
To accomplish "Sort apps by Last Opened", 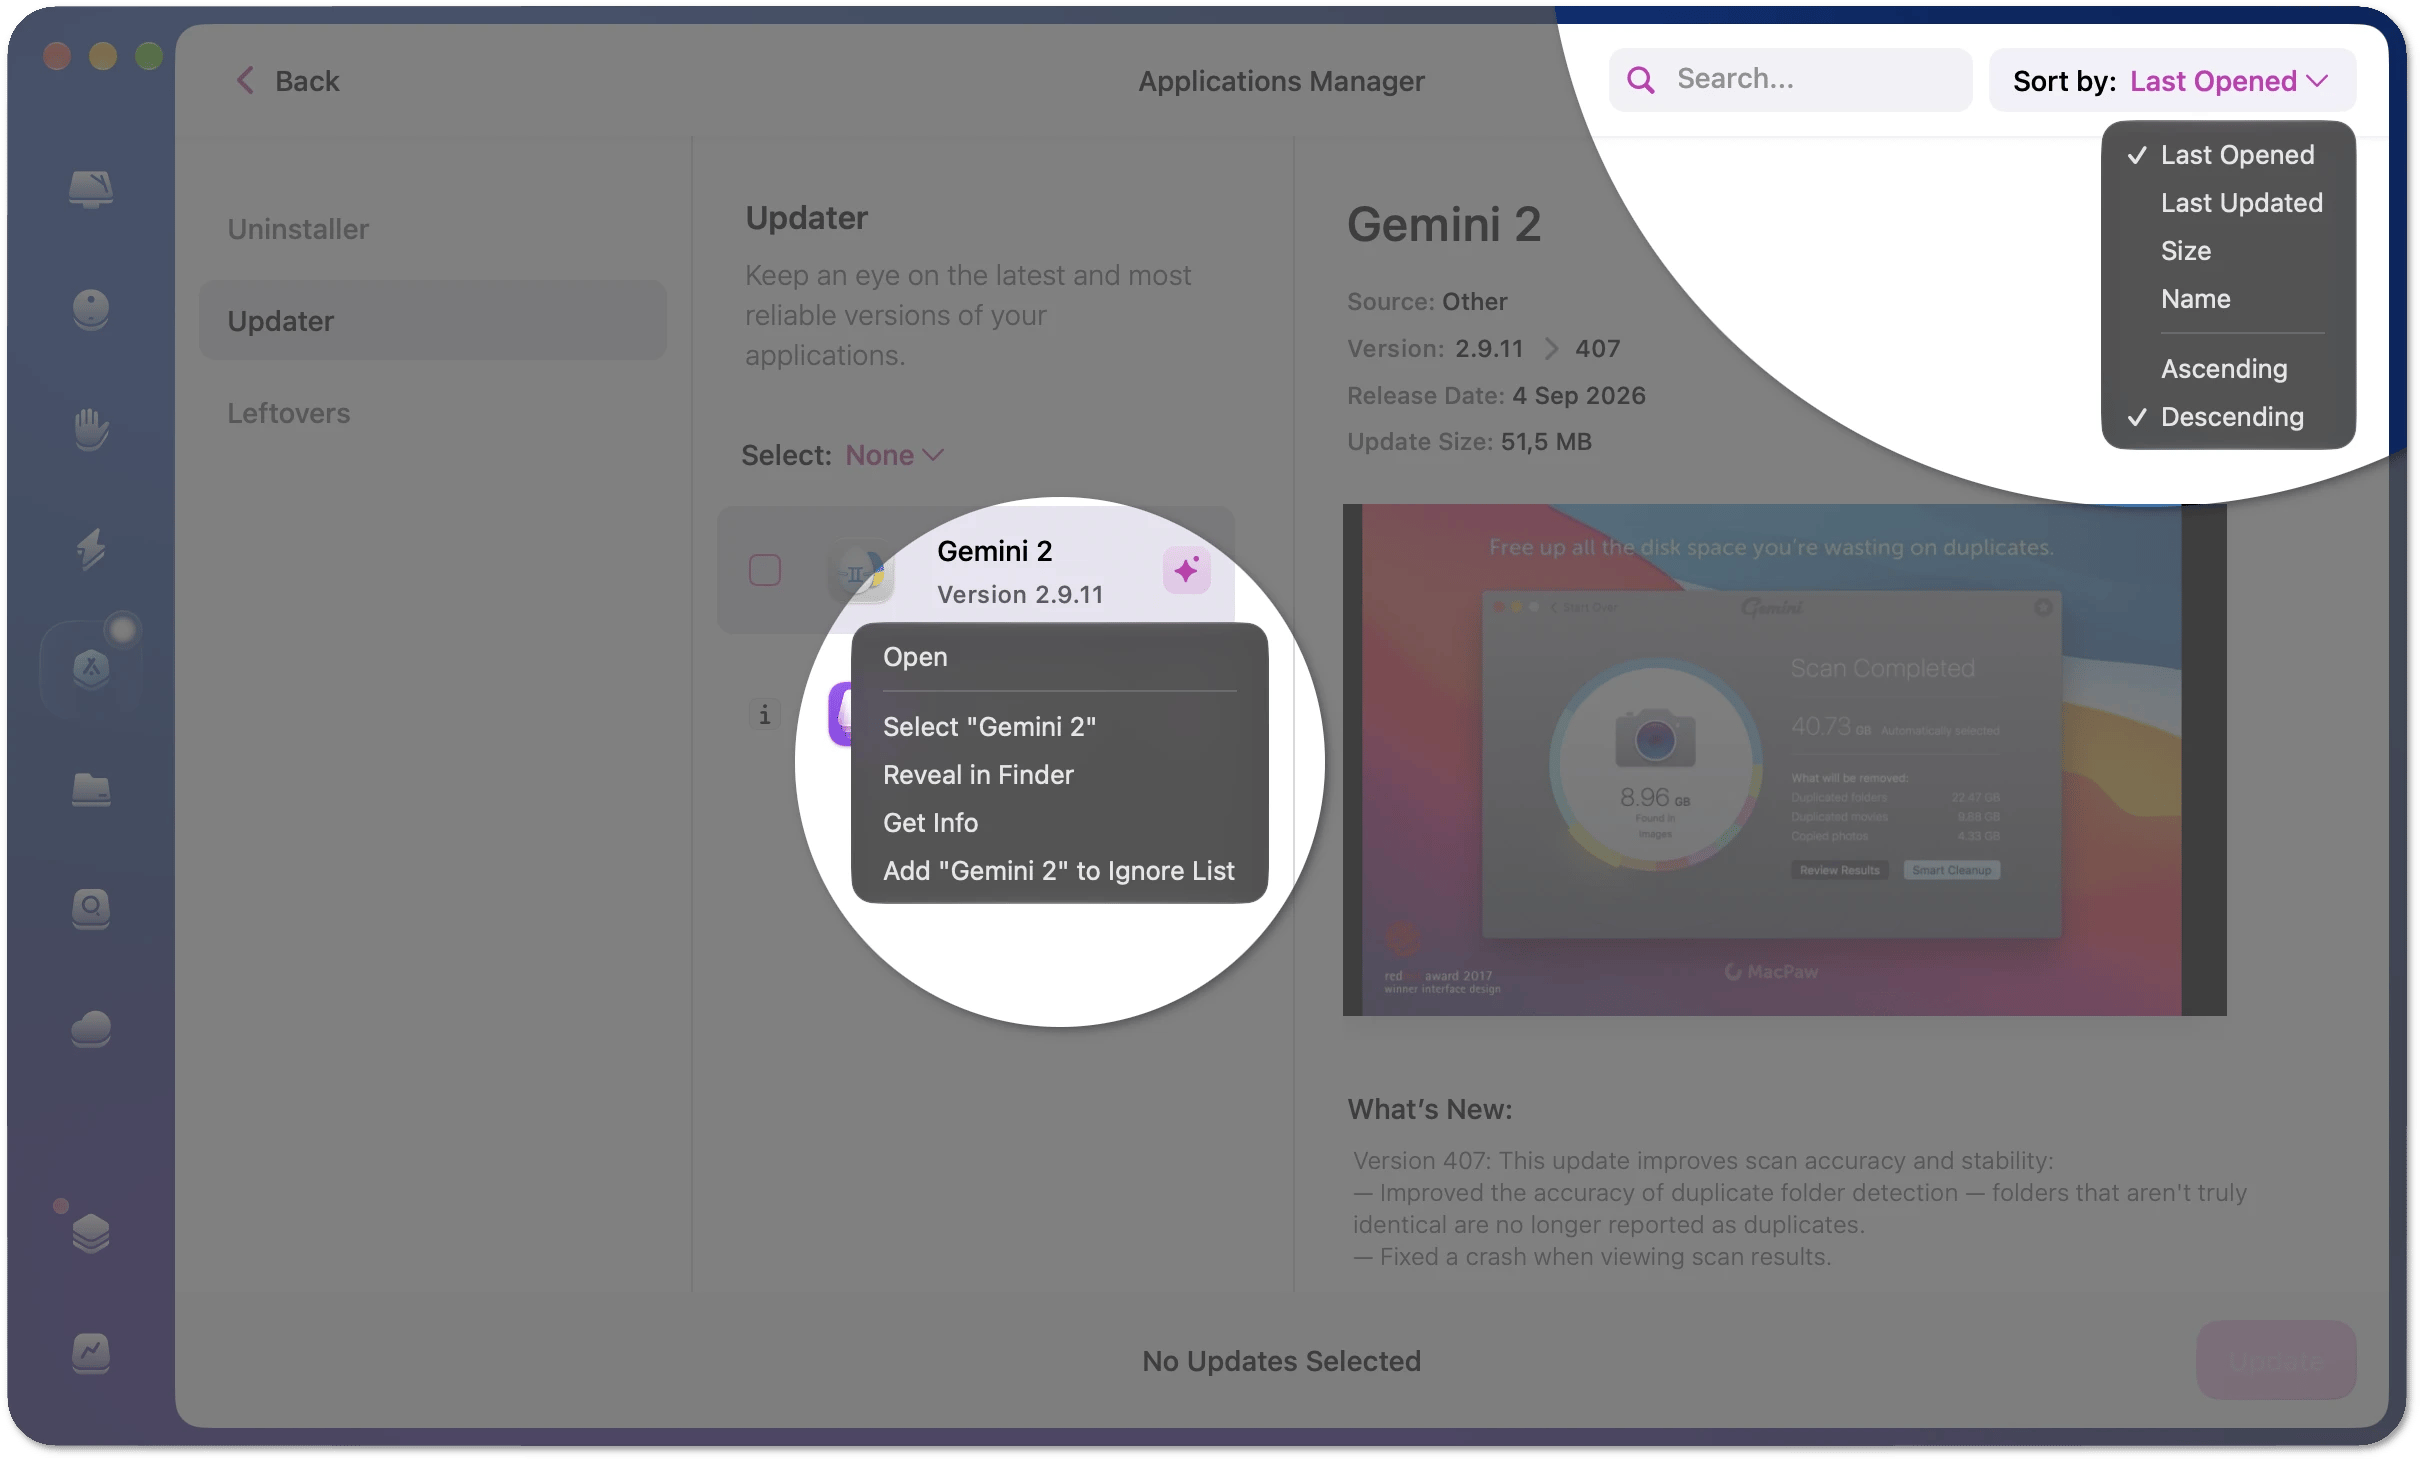I will pos(2237,155).
